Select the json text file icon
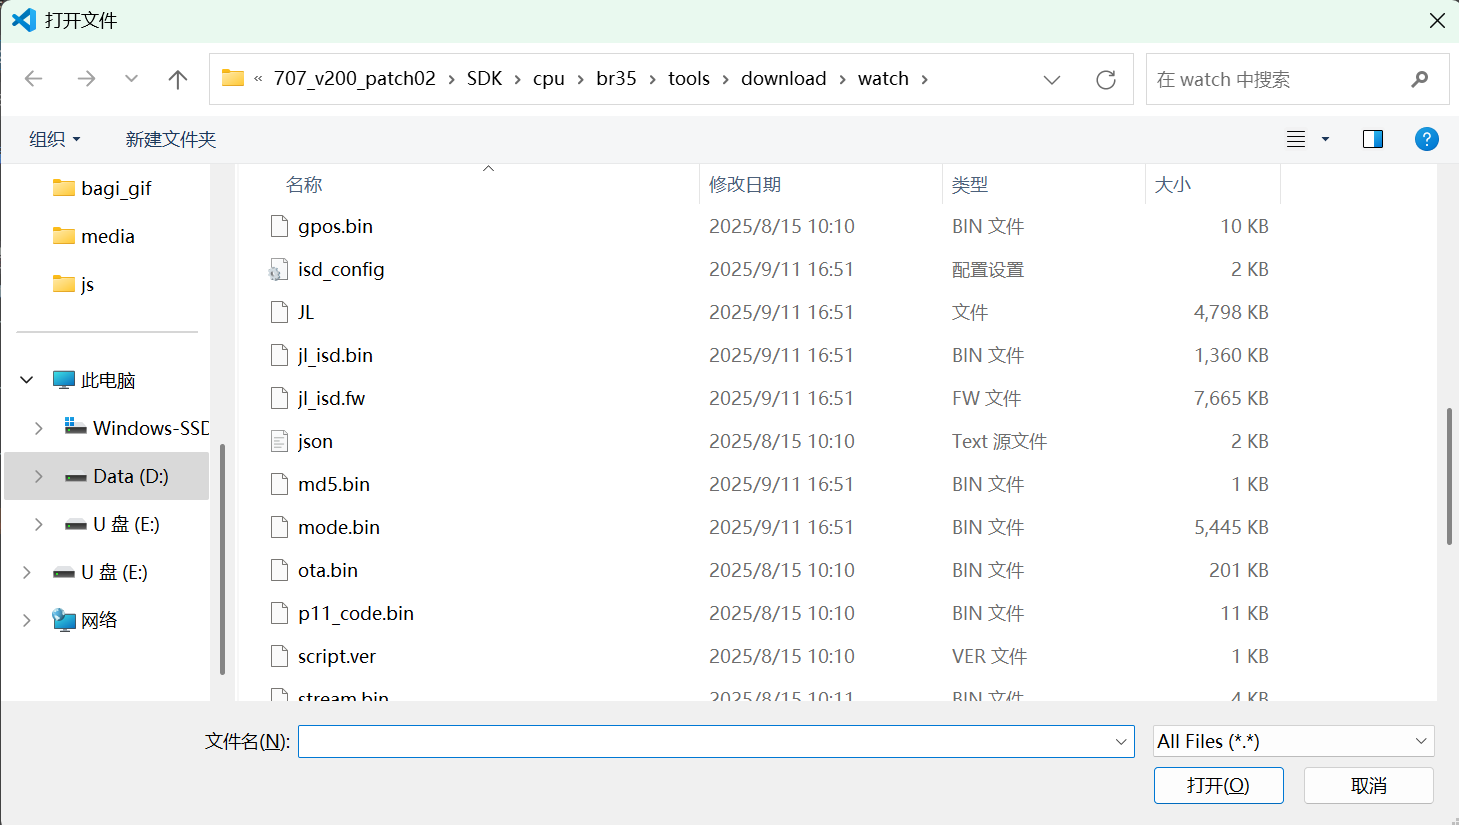Screen dimensions: 1459x825 [x=280, y=442]
